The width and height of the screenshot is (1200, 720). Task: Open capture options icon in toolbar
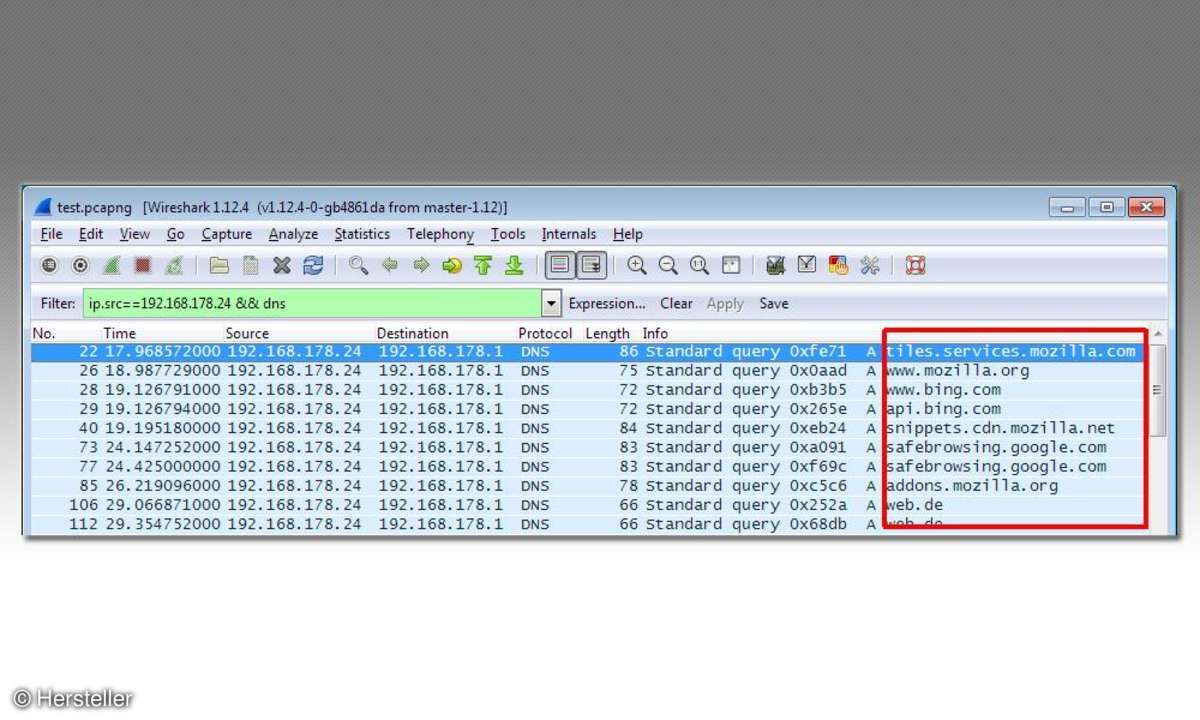point(81,265)
